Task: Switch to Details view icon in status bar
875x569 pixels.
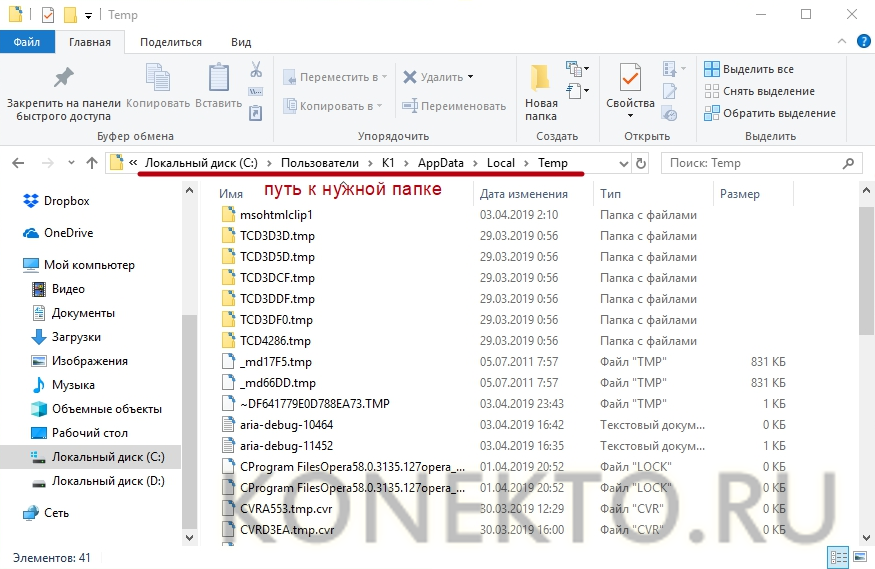Action: [x=839, y=557]
